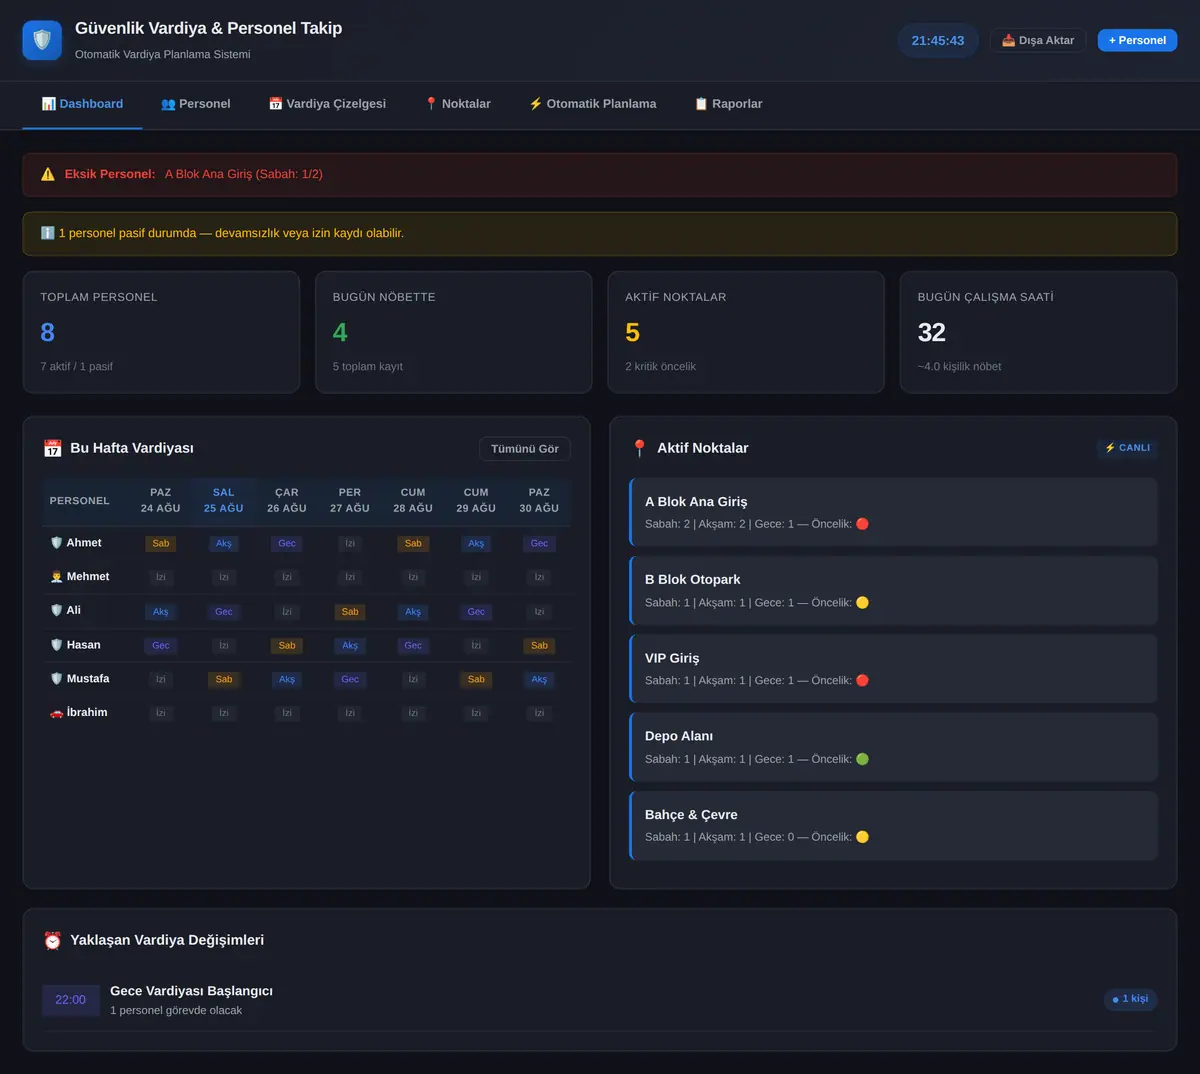Click the supervisor icon next to Mehmet
Screen dimensions: 1200x1074
[56, 577]
